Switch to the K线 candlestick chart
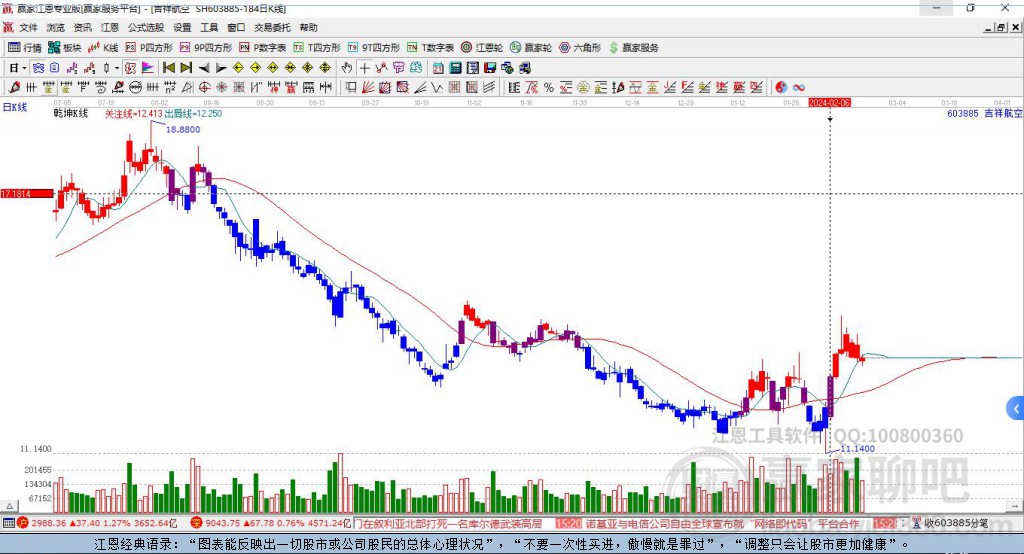 (x=103, y=48)
